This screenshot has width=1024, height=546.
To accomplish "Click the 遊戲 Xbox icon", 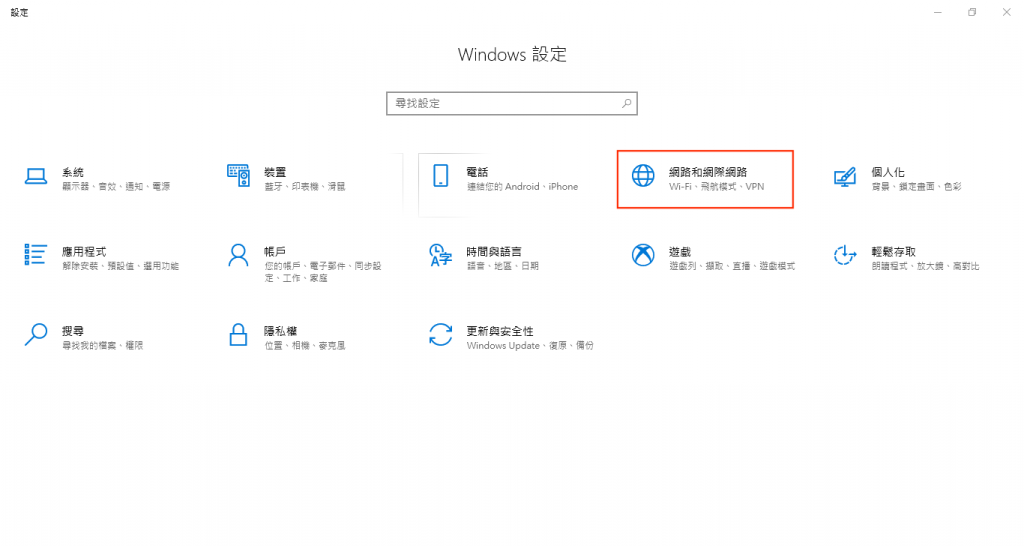I will [x=643, y=255].
